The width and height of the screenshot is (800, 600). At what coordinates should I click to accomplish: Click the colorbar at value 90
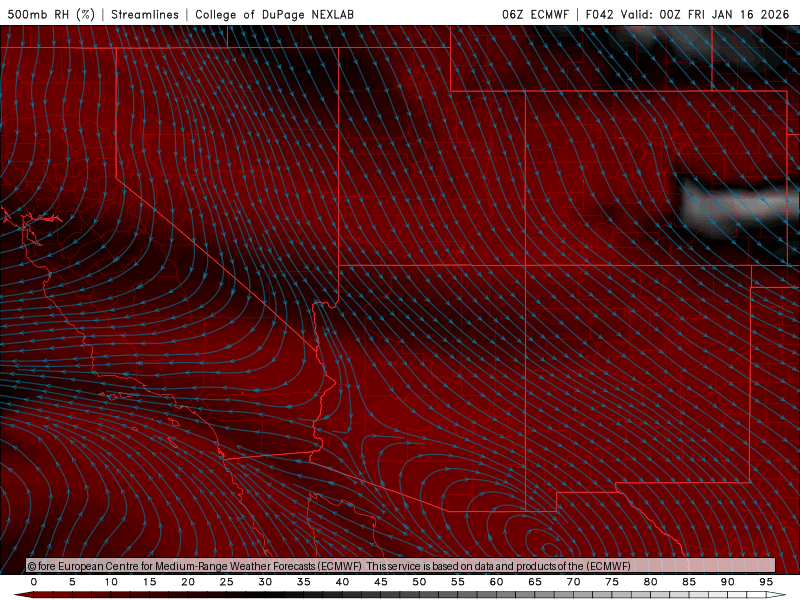(727, 582)
